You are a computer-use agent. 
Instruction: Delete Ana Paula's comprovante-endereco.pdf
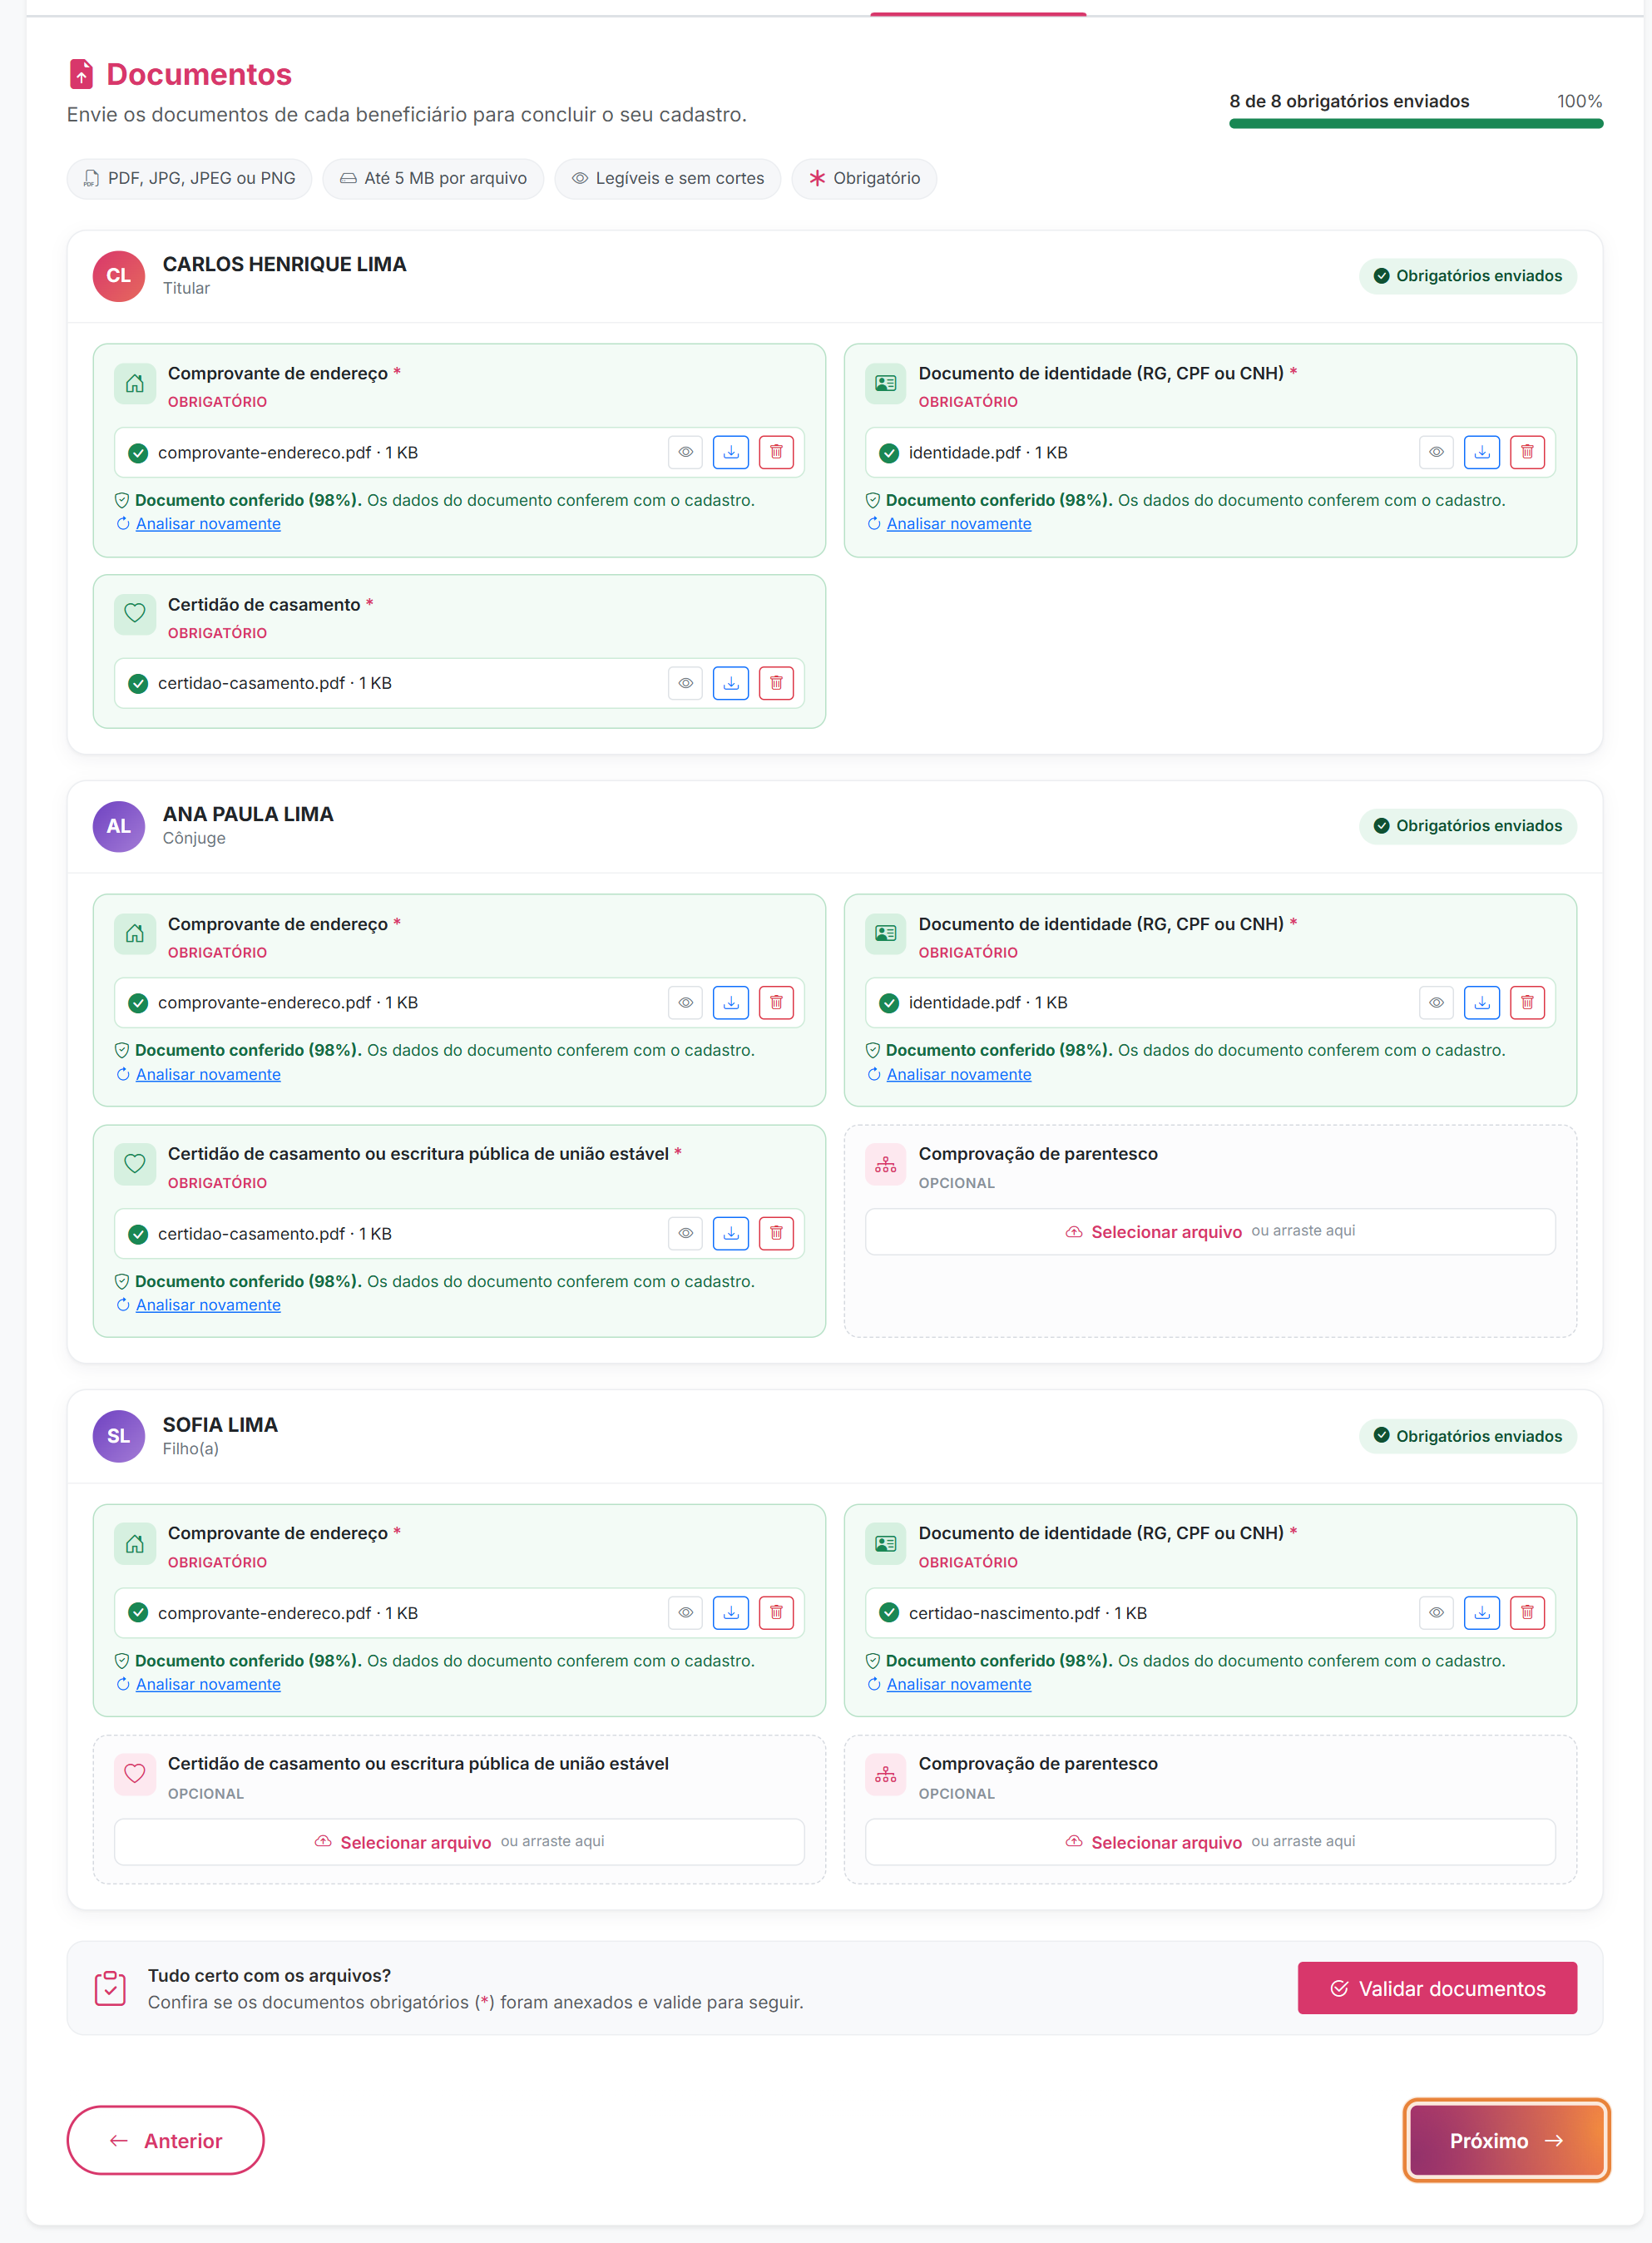[x=776, y=1002]
